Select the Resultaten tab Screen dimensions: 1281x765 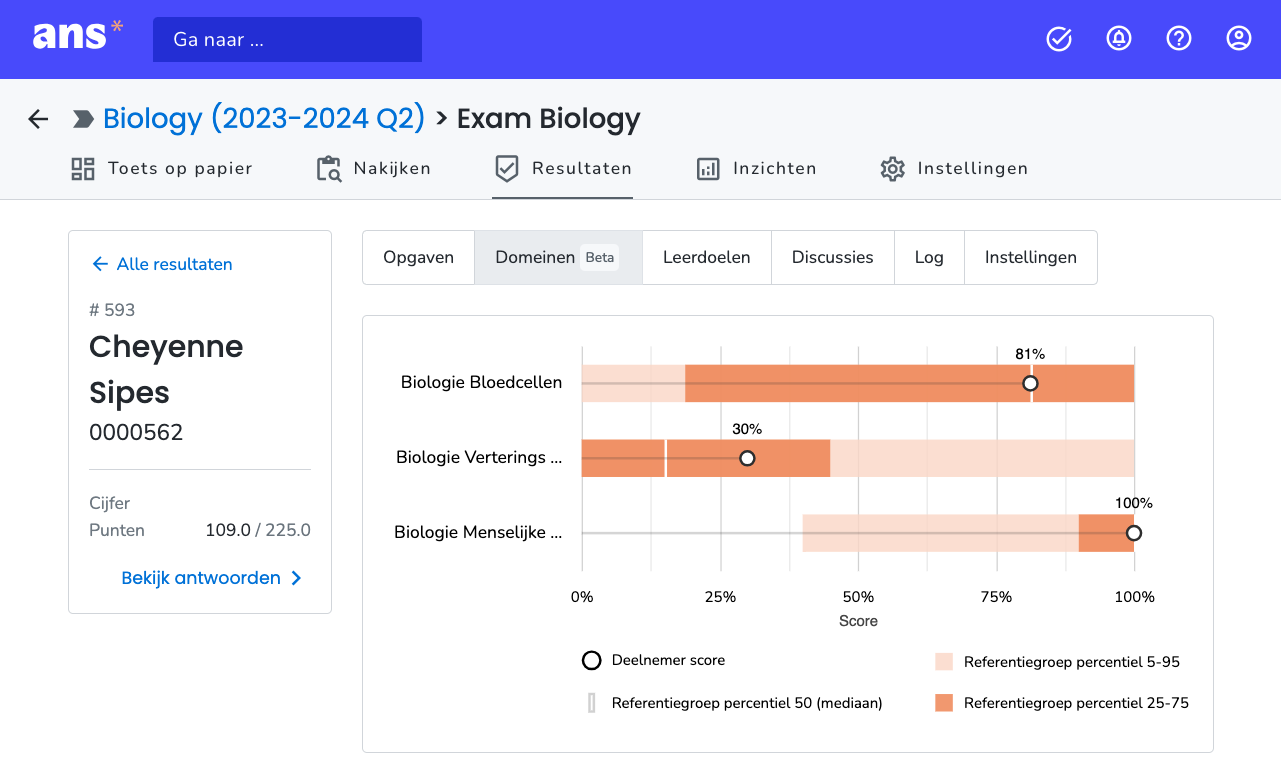coord(563,169)
